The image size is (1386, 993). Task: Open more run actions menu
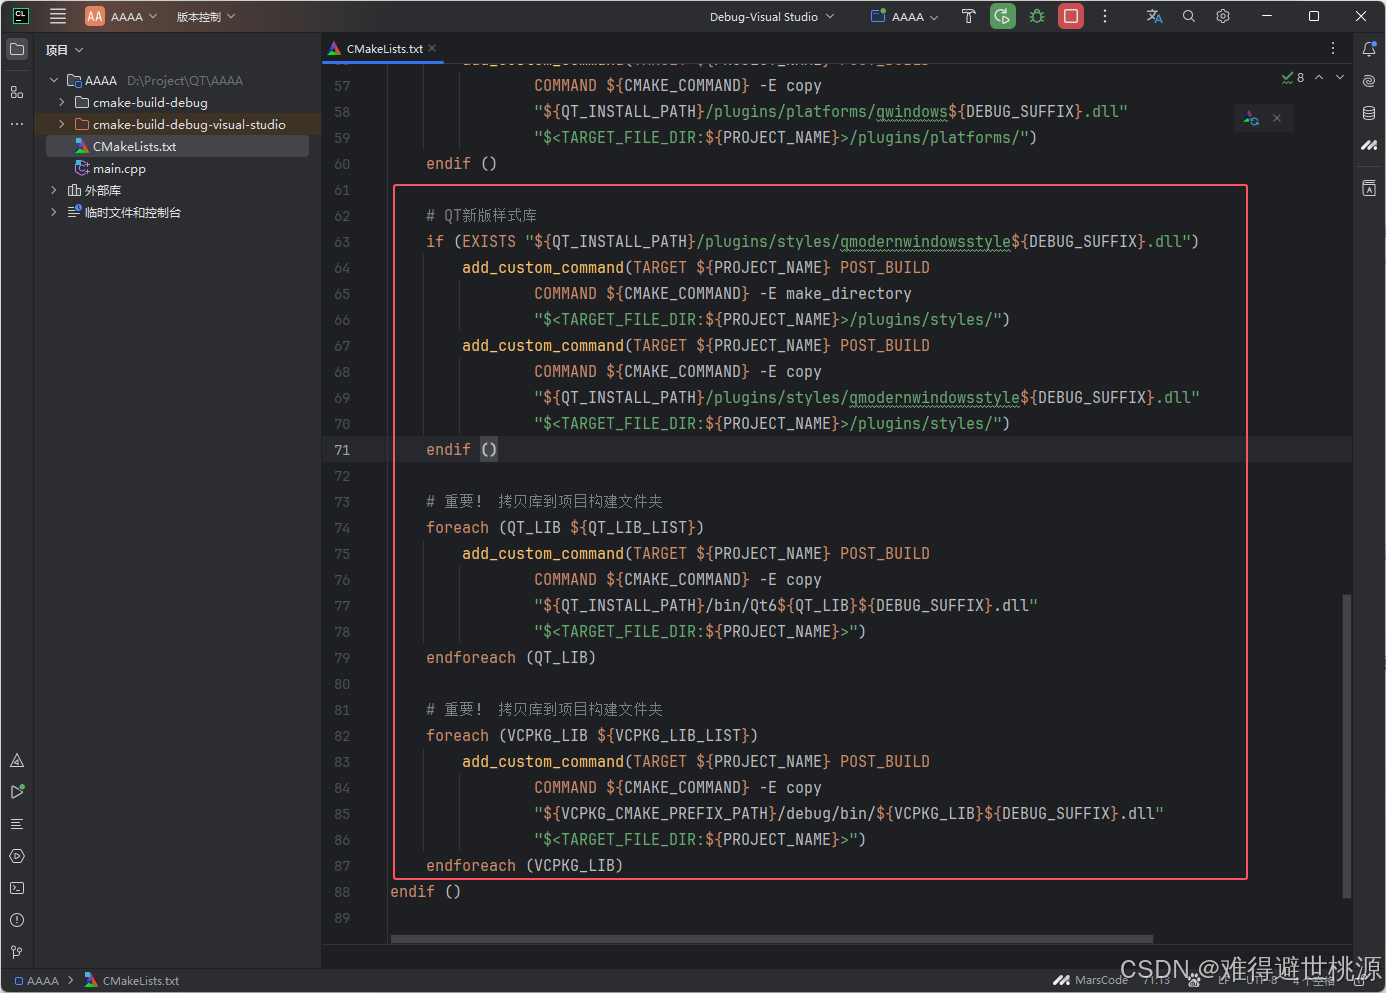pos(1105,16)
